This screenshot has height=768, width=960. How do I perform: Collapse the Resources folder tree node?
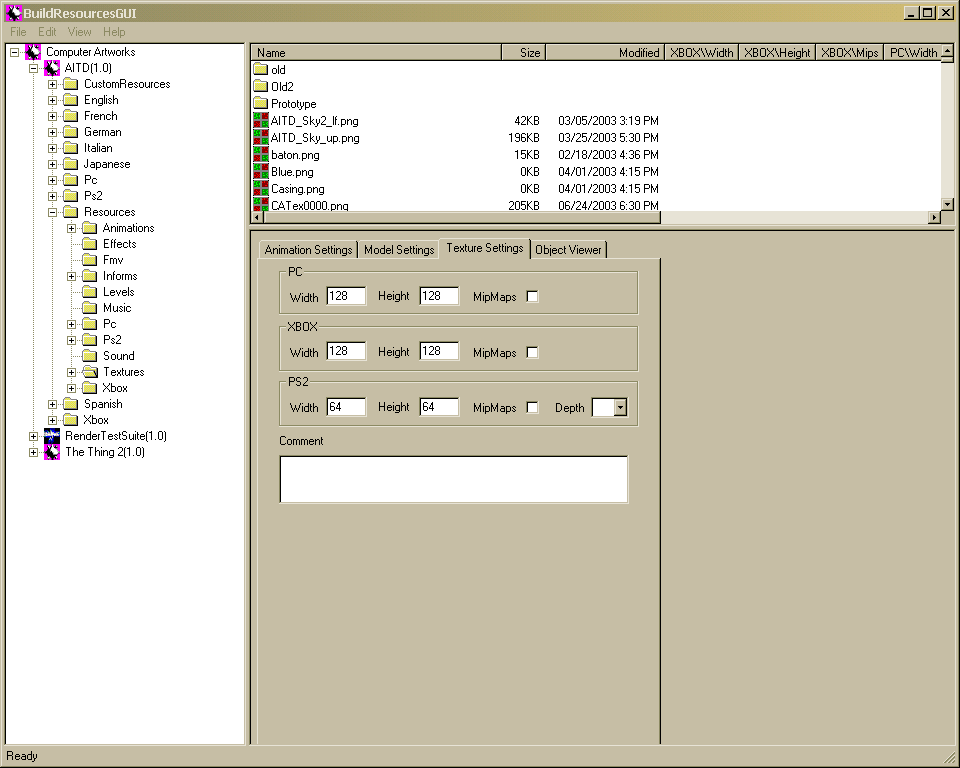(x=53, y=212)
